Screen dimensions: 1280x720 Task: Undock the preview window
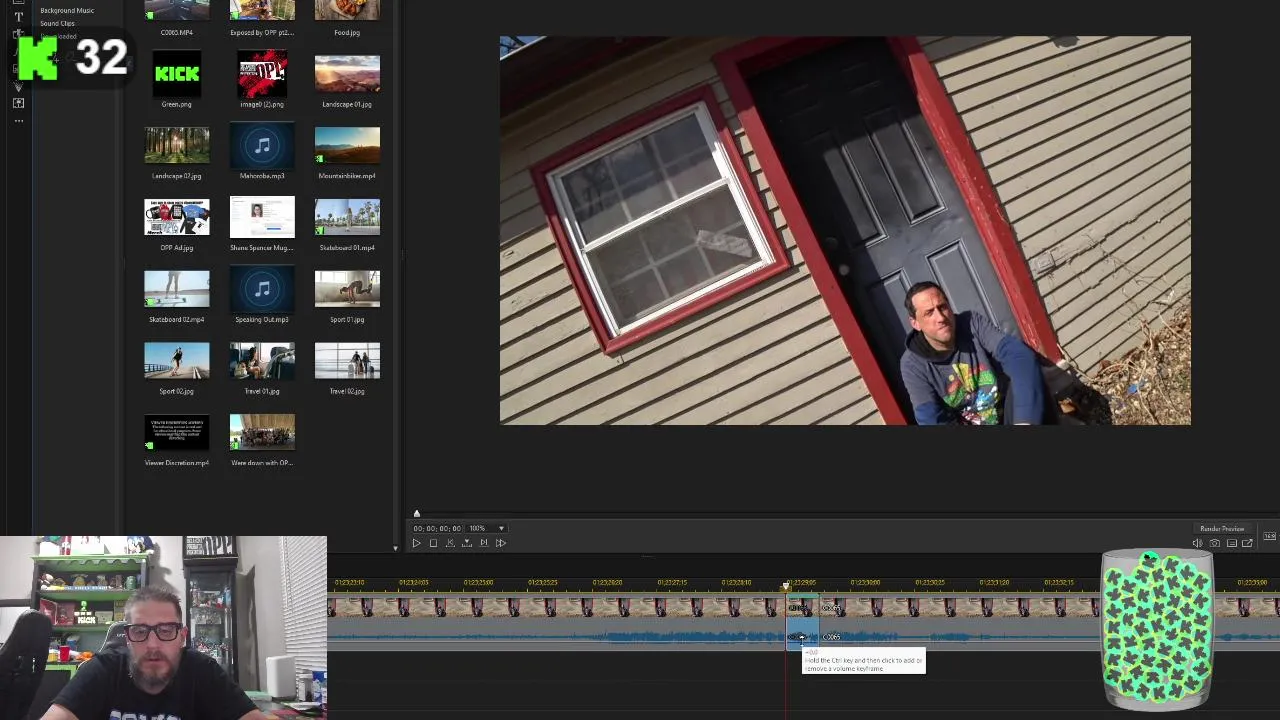1247,543
